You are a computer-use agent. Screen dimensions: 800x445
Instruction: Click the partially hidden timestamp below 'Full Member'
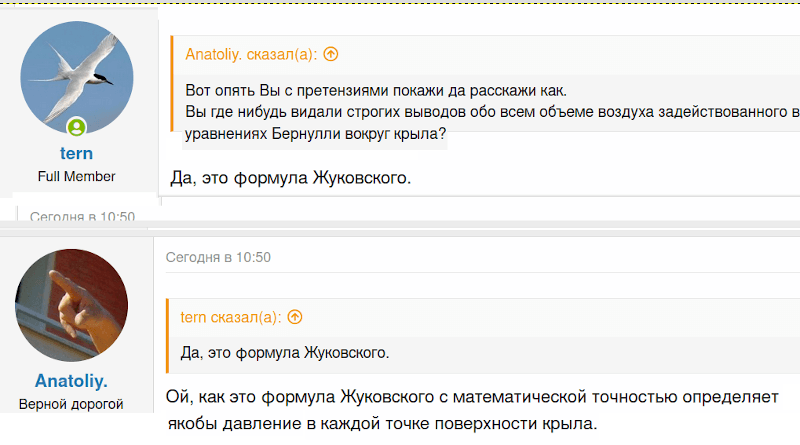pyautogui.click(x=82, y=215)
